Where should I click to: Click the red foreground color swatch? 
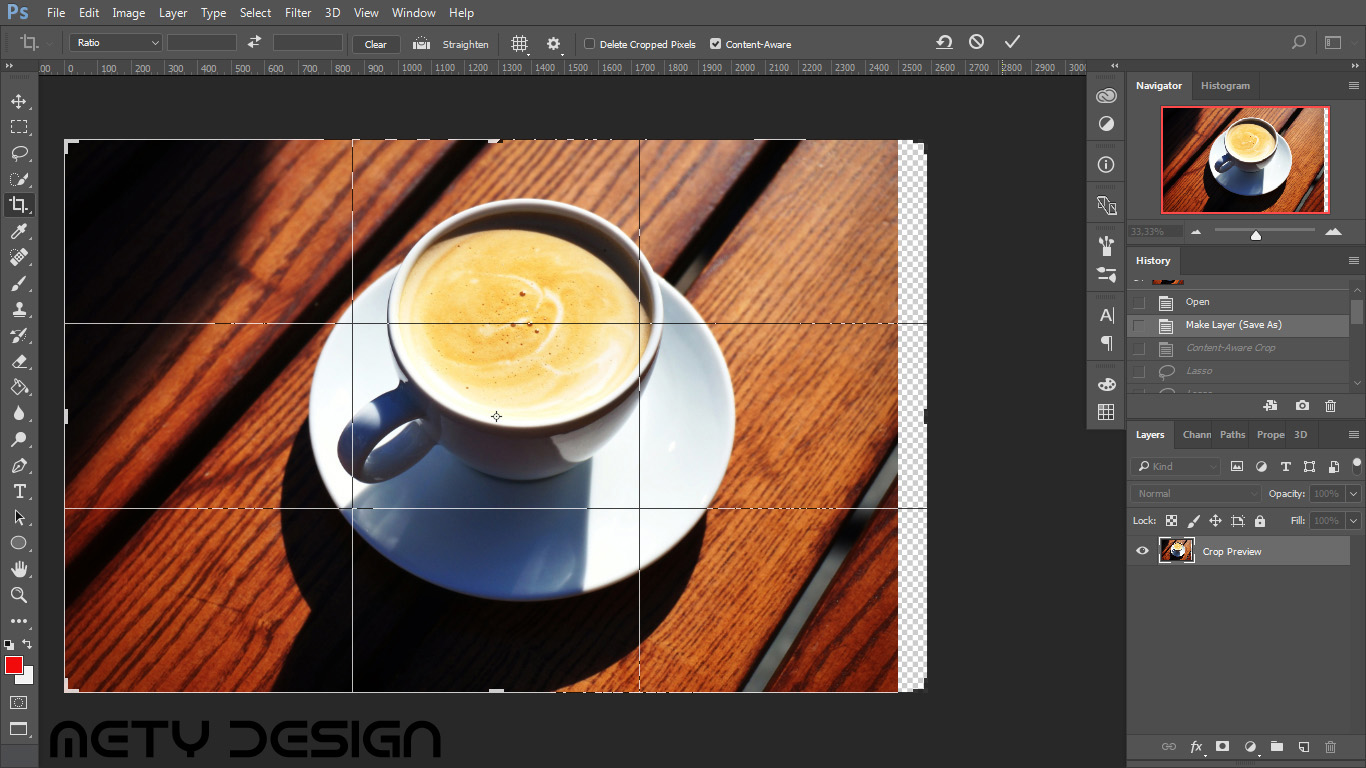coord(13,665)
